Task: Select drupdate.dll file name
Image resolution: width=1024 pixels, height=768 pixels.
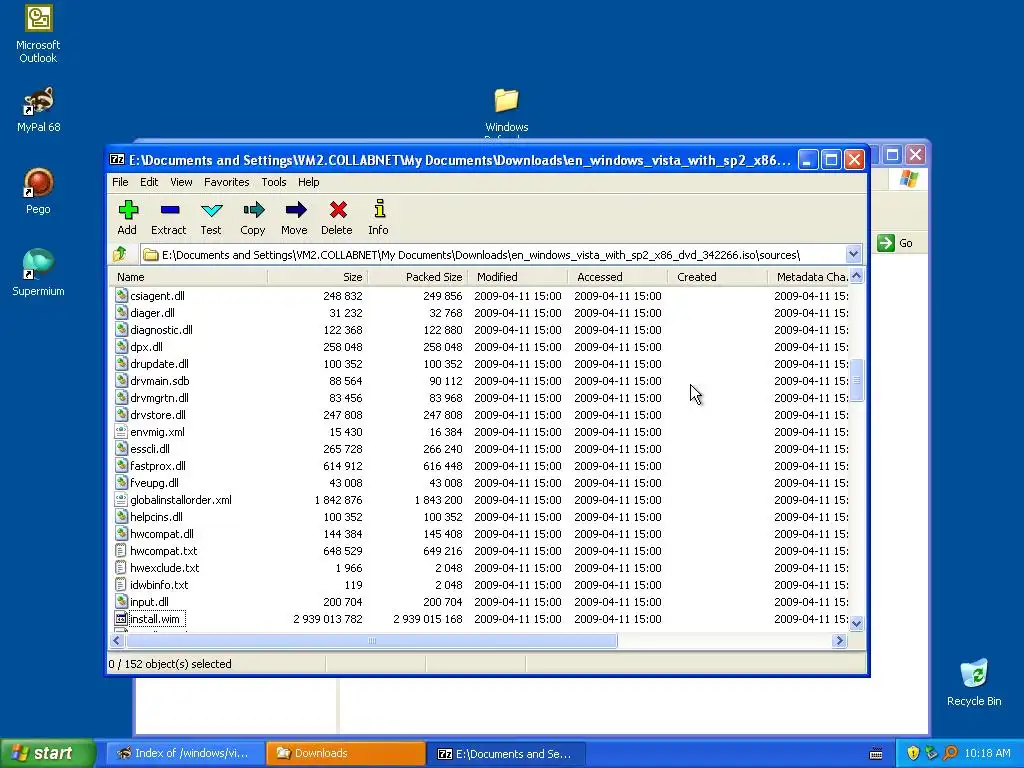Action: 159,364
